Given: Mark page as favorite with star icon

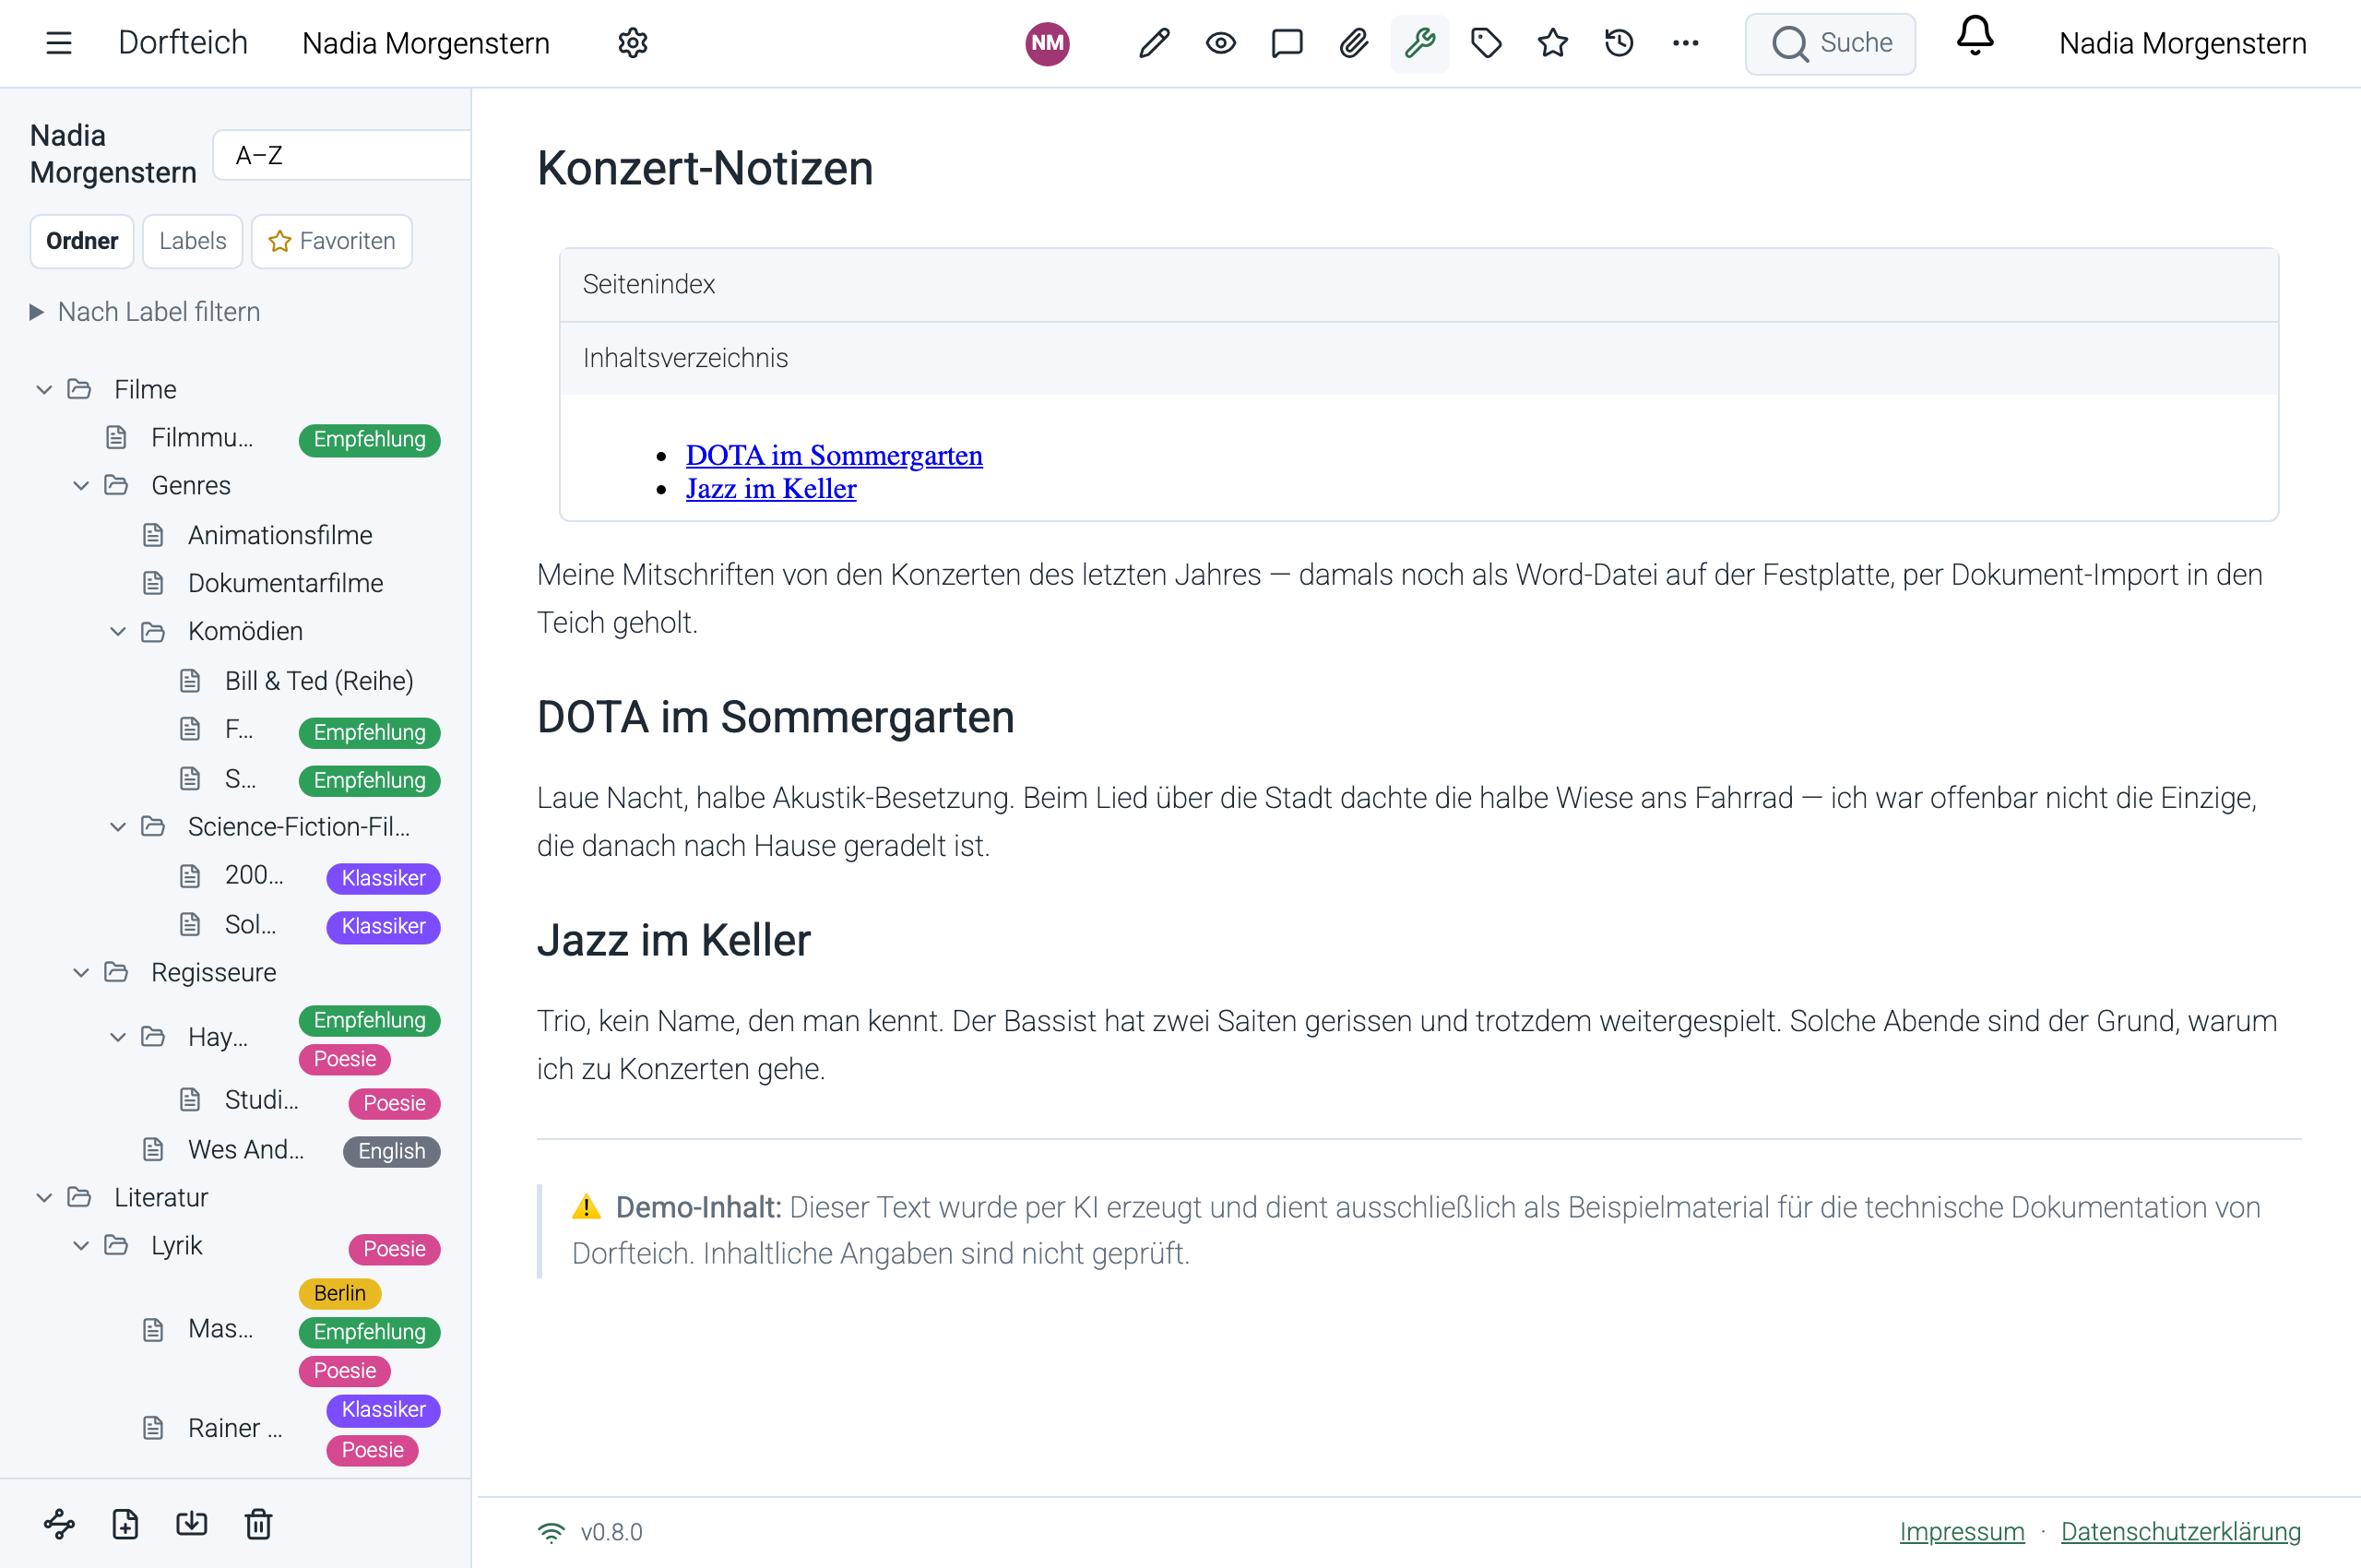Looking at the screenshot, I should click(x=1552, y=43).
